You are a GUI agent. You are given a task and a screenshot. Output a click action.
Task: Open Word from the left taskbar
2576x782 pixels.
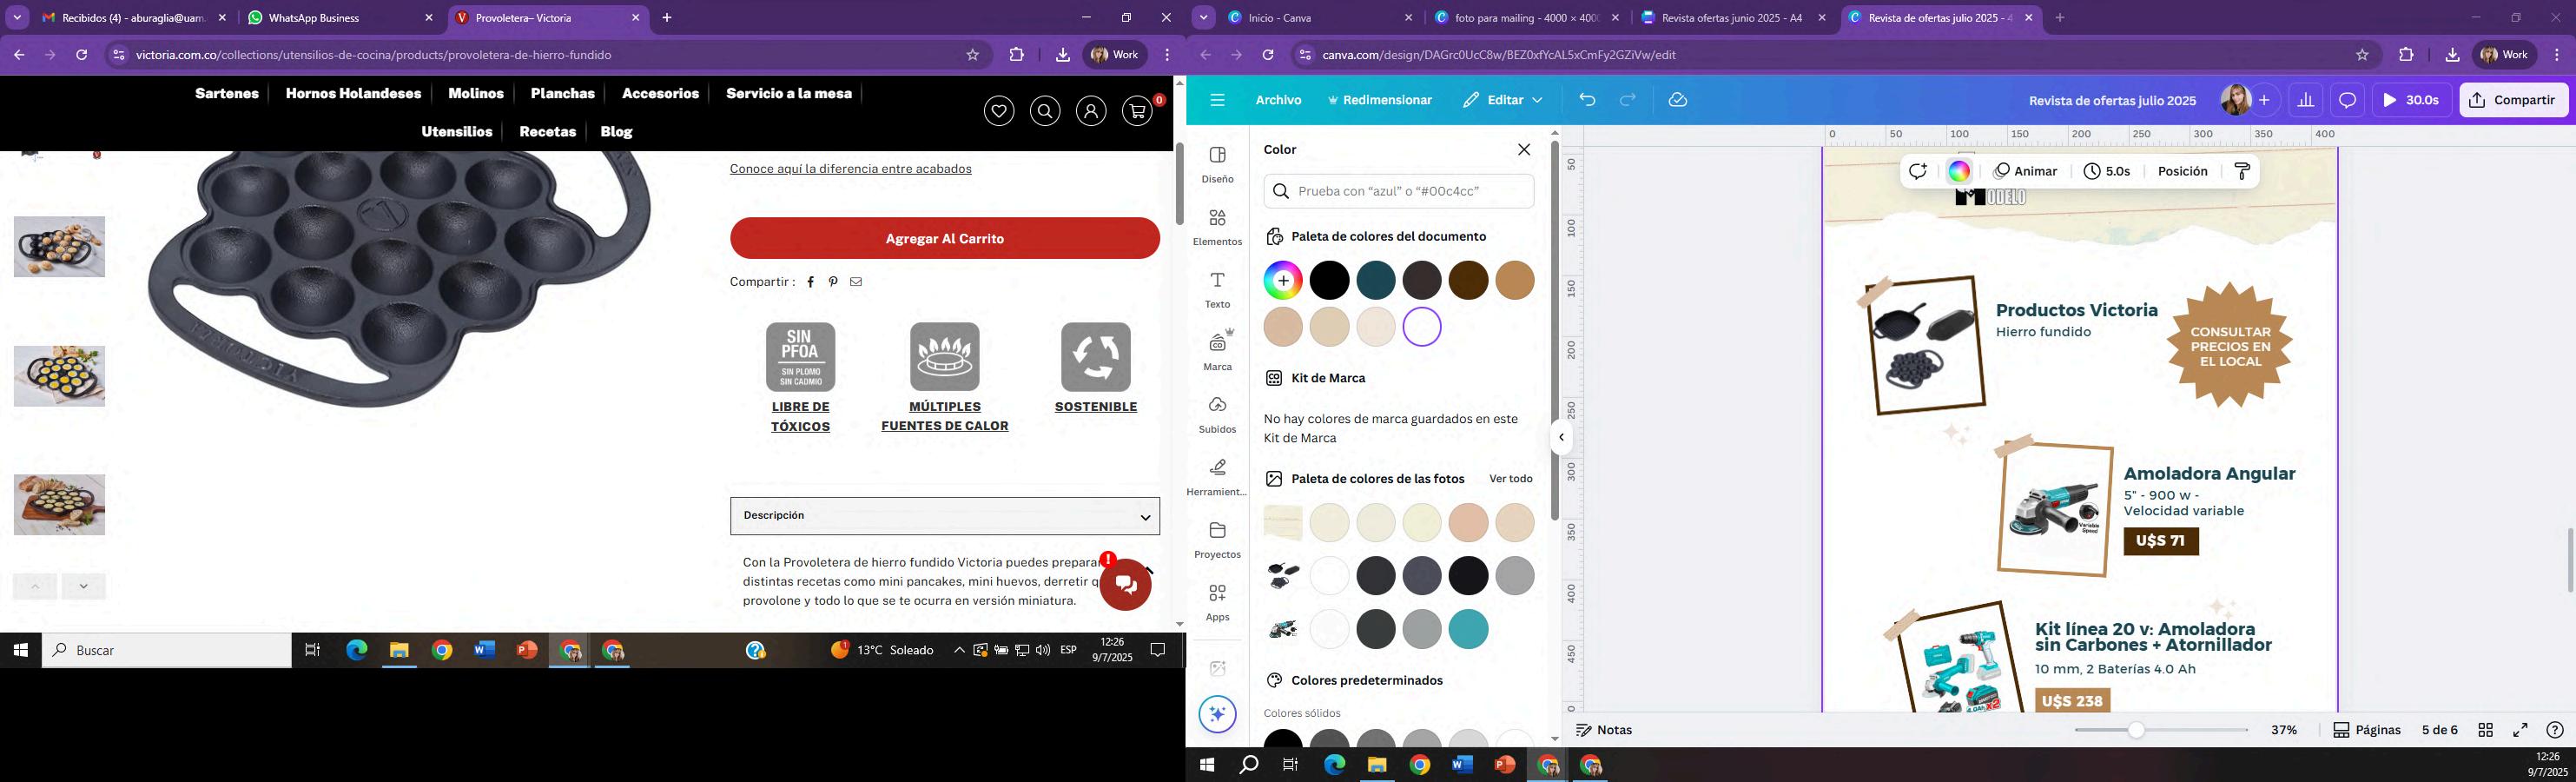coord(485,650)
